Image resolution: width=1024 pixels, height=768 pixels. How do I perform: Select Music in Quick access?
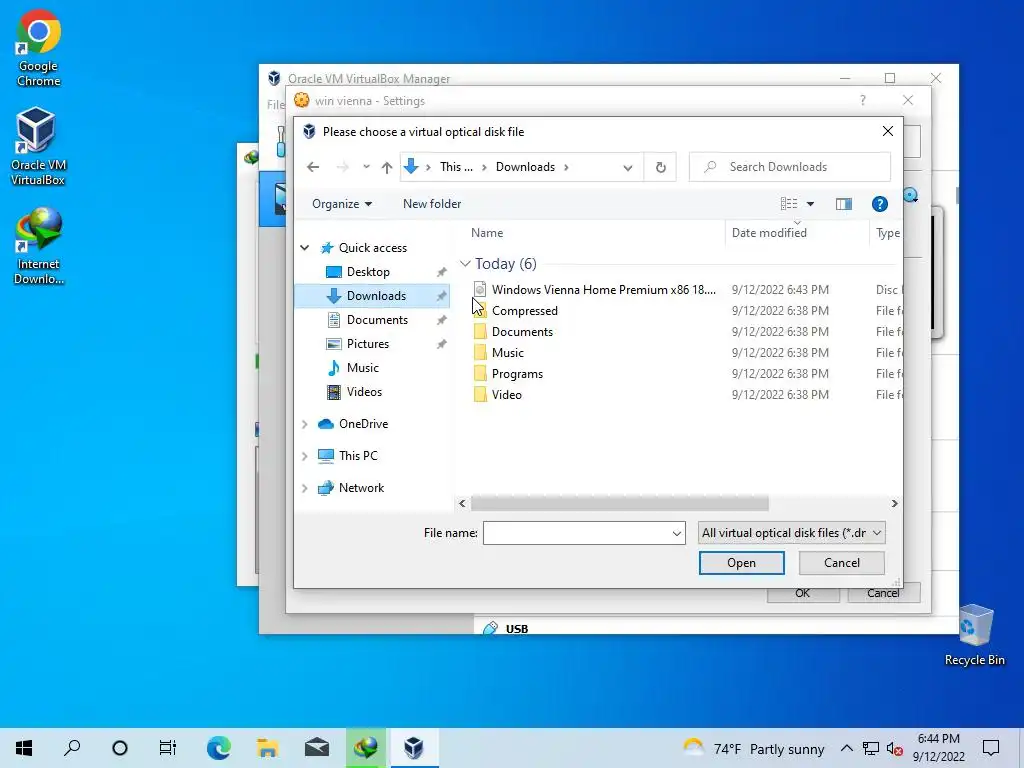[x=362, y=368]
